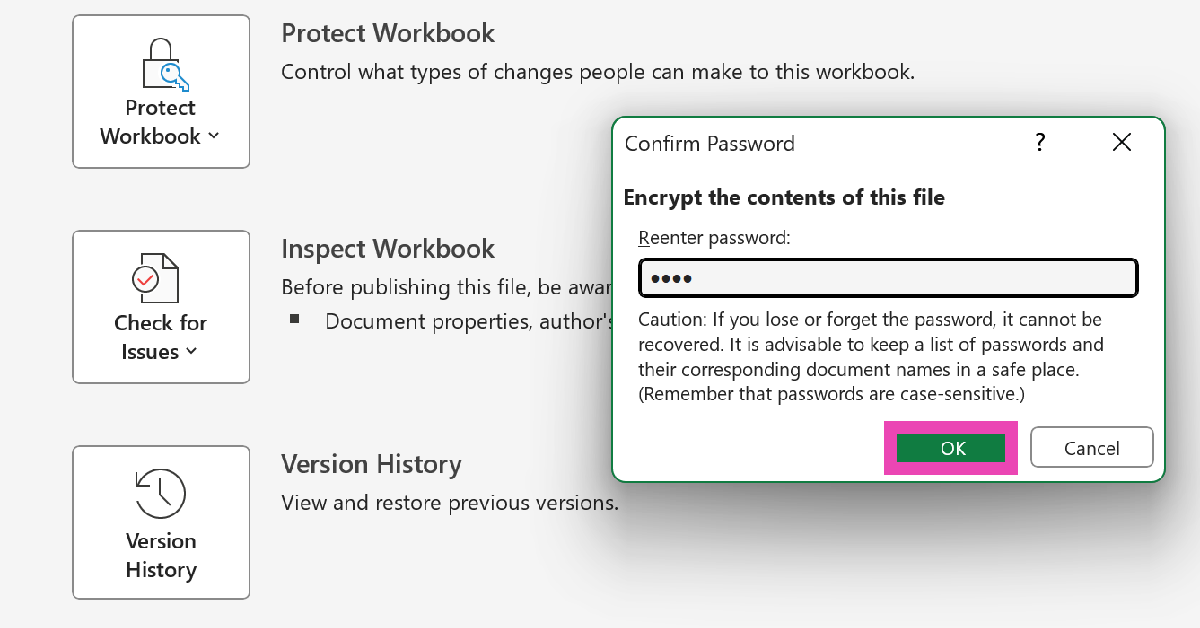Click the 'Encrypt the contents of this file' text
Viewport: 1200px width, 628px height.
pyautogui.click(x=784, y=197)
